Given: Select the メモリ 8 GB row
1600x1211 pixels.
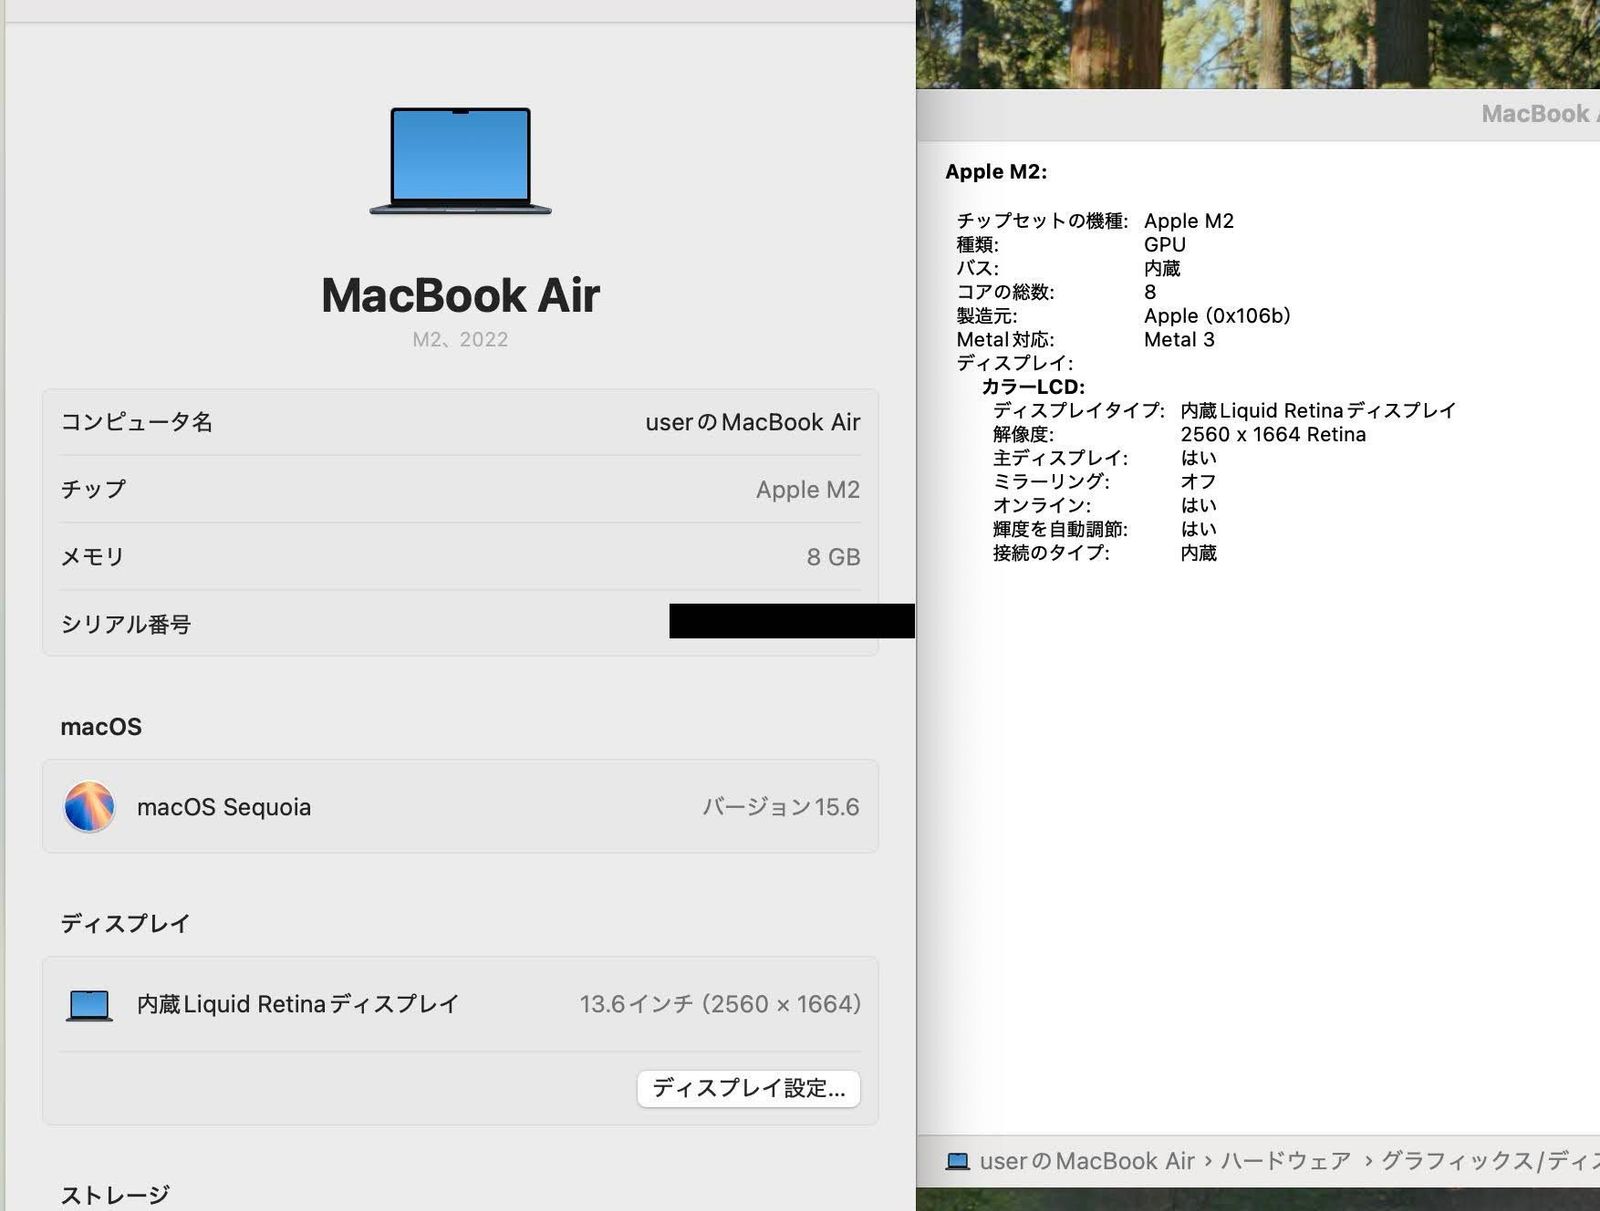Looking at the screenshot, I should point(460,556).
